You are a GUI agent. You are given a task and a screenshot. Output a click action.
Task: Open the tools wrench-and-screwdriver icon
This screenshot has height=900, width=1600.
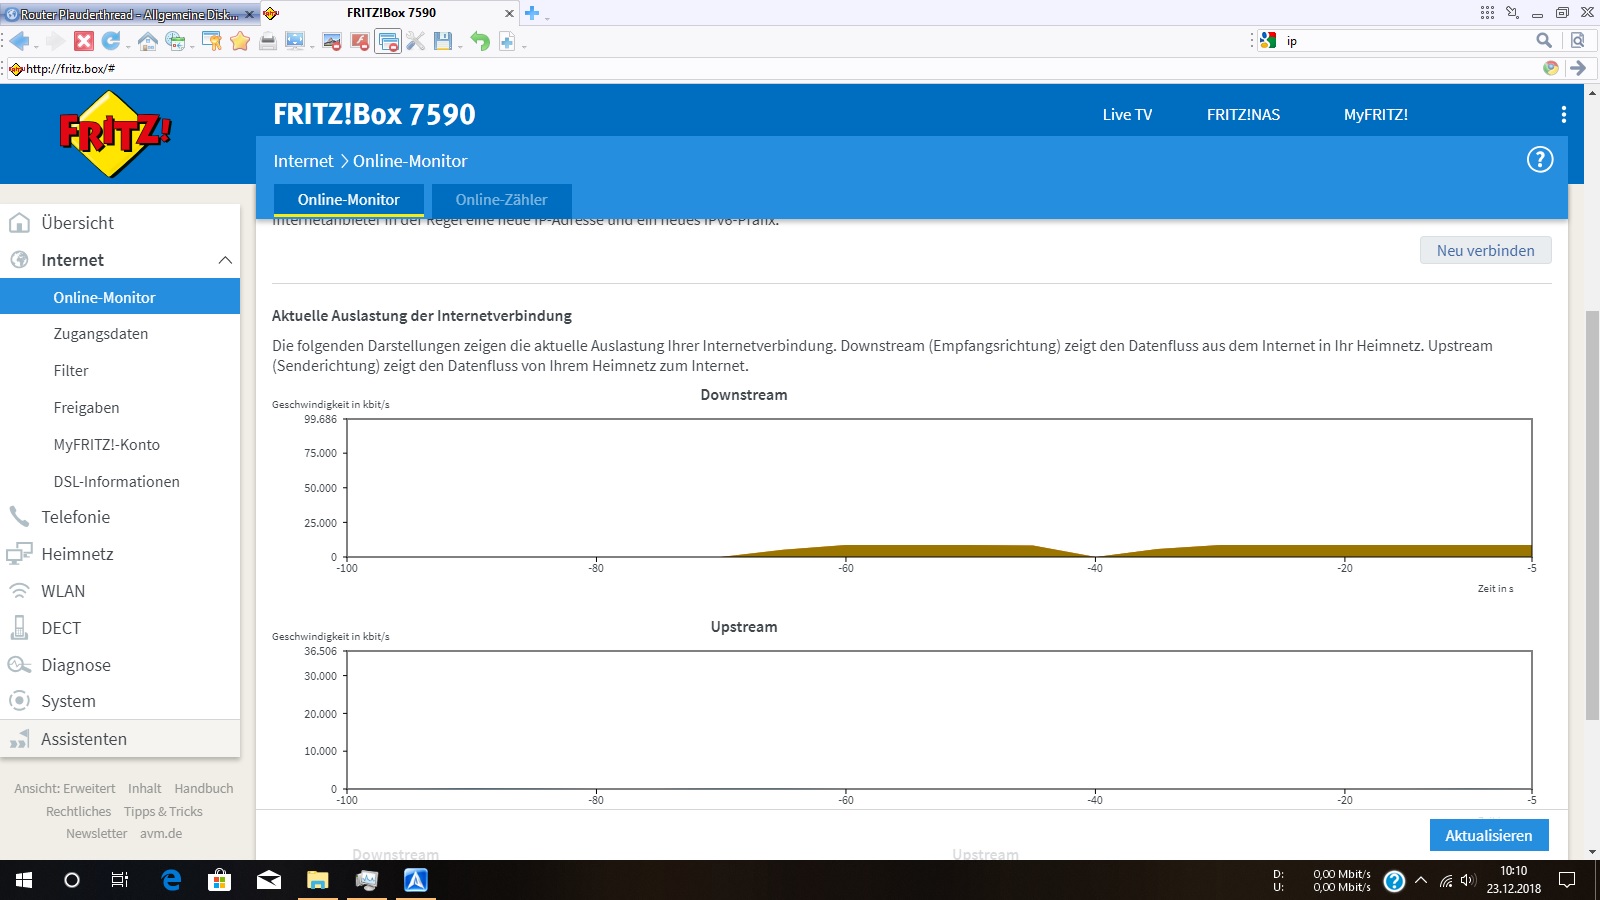coord(416,41)
